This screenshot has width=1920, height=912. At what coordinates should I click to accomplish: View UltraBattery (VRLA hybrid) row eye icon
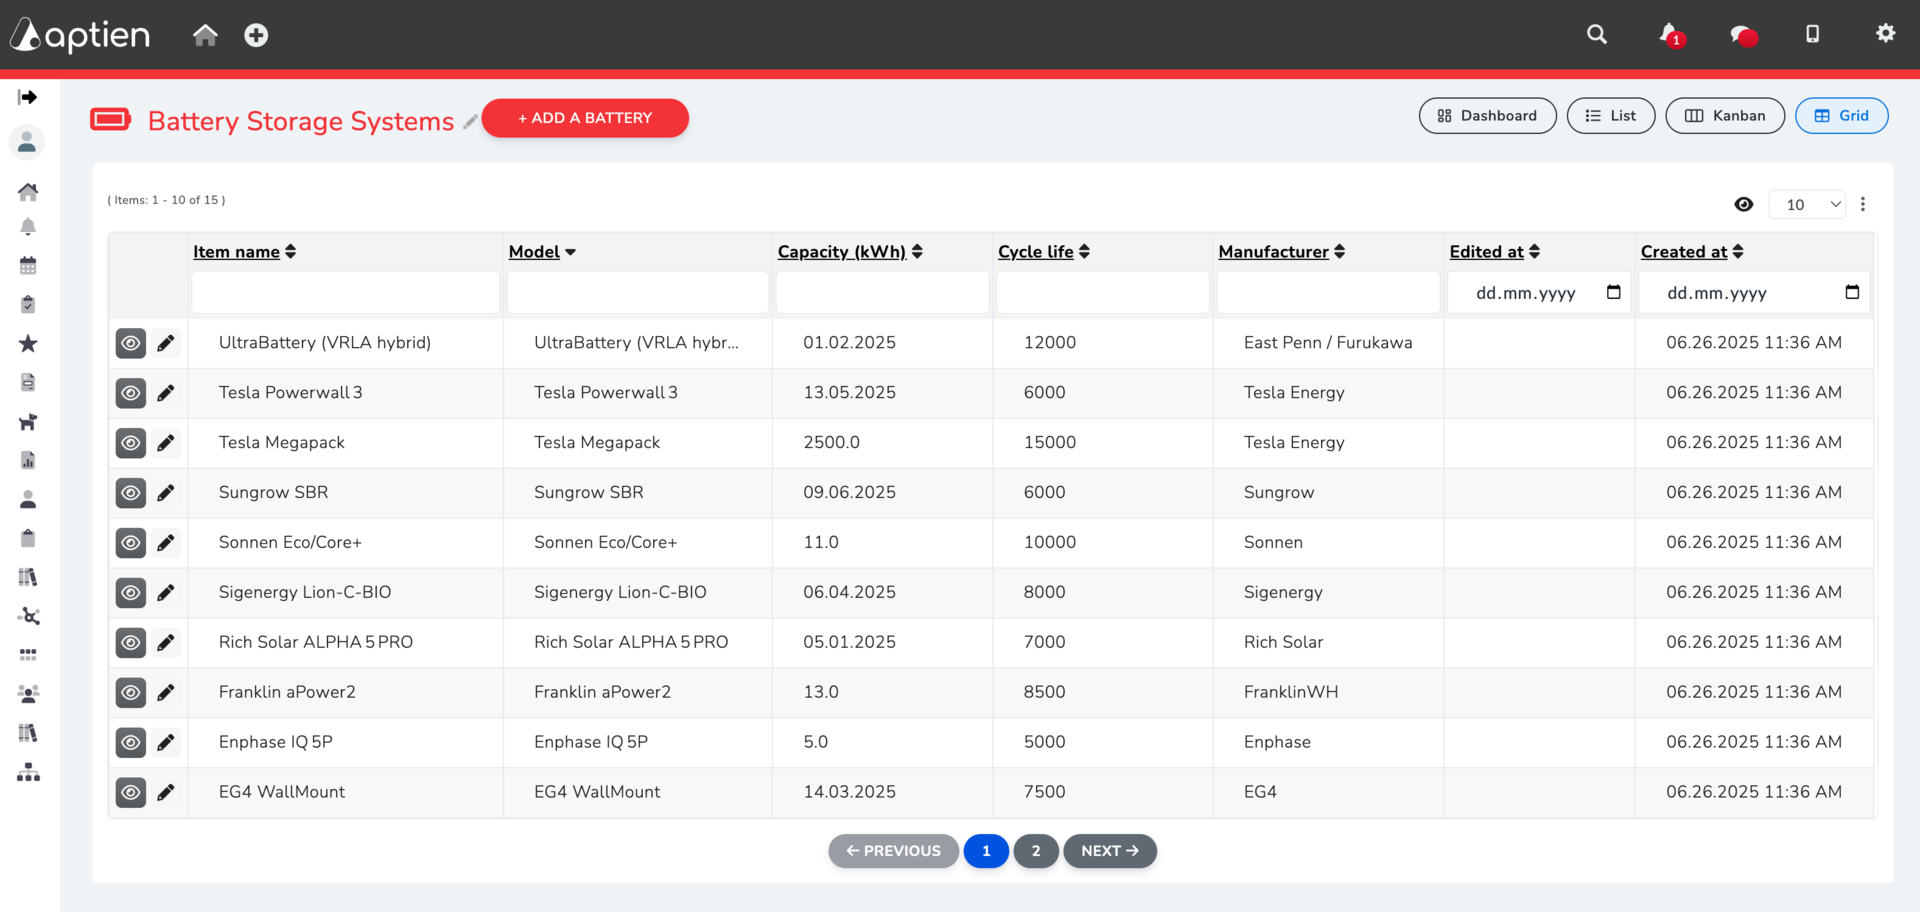coord(131,343)
